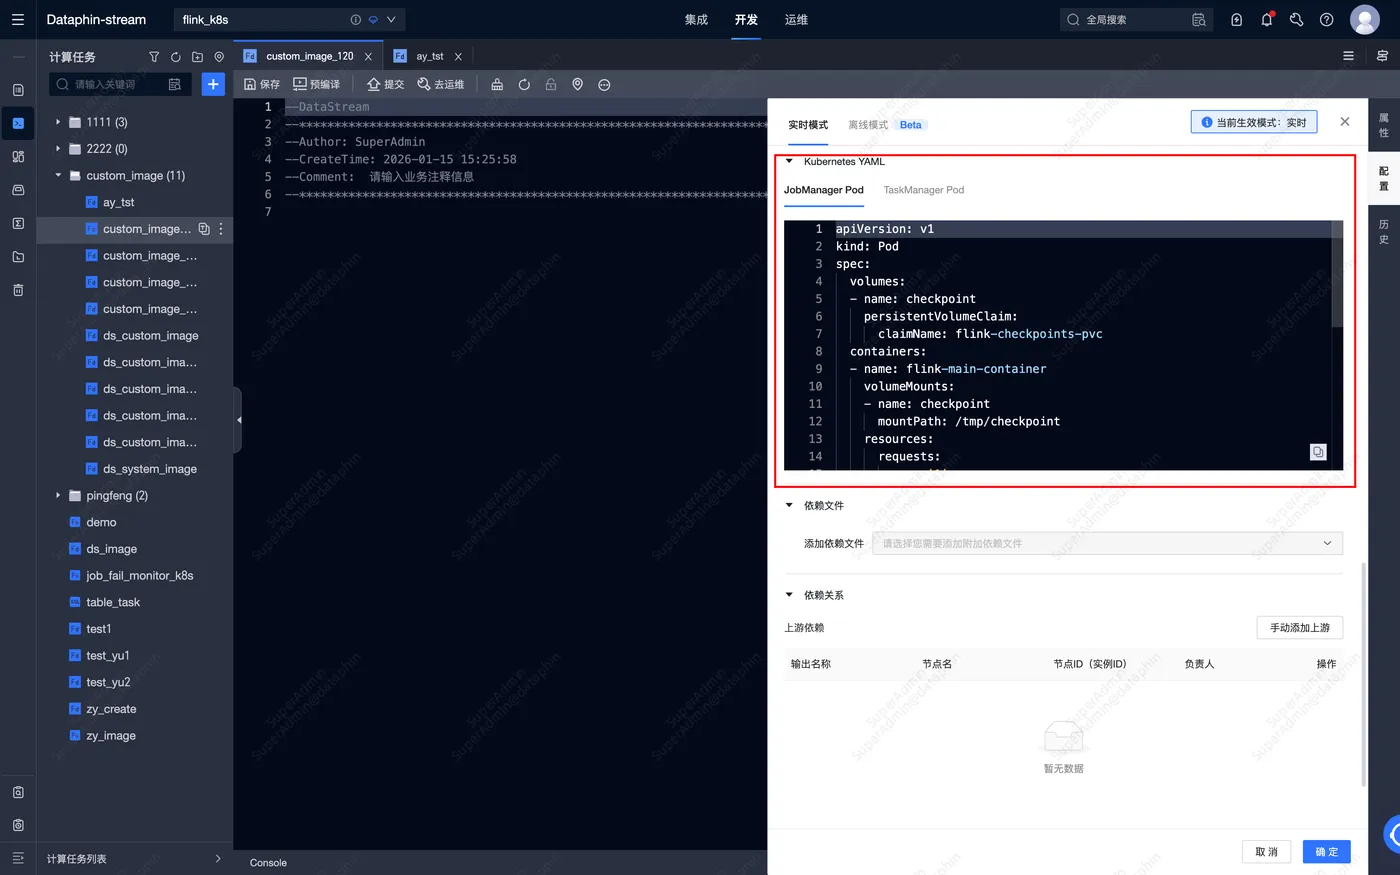Click the trash icon in left sidebar

[18, 290]
